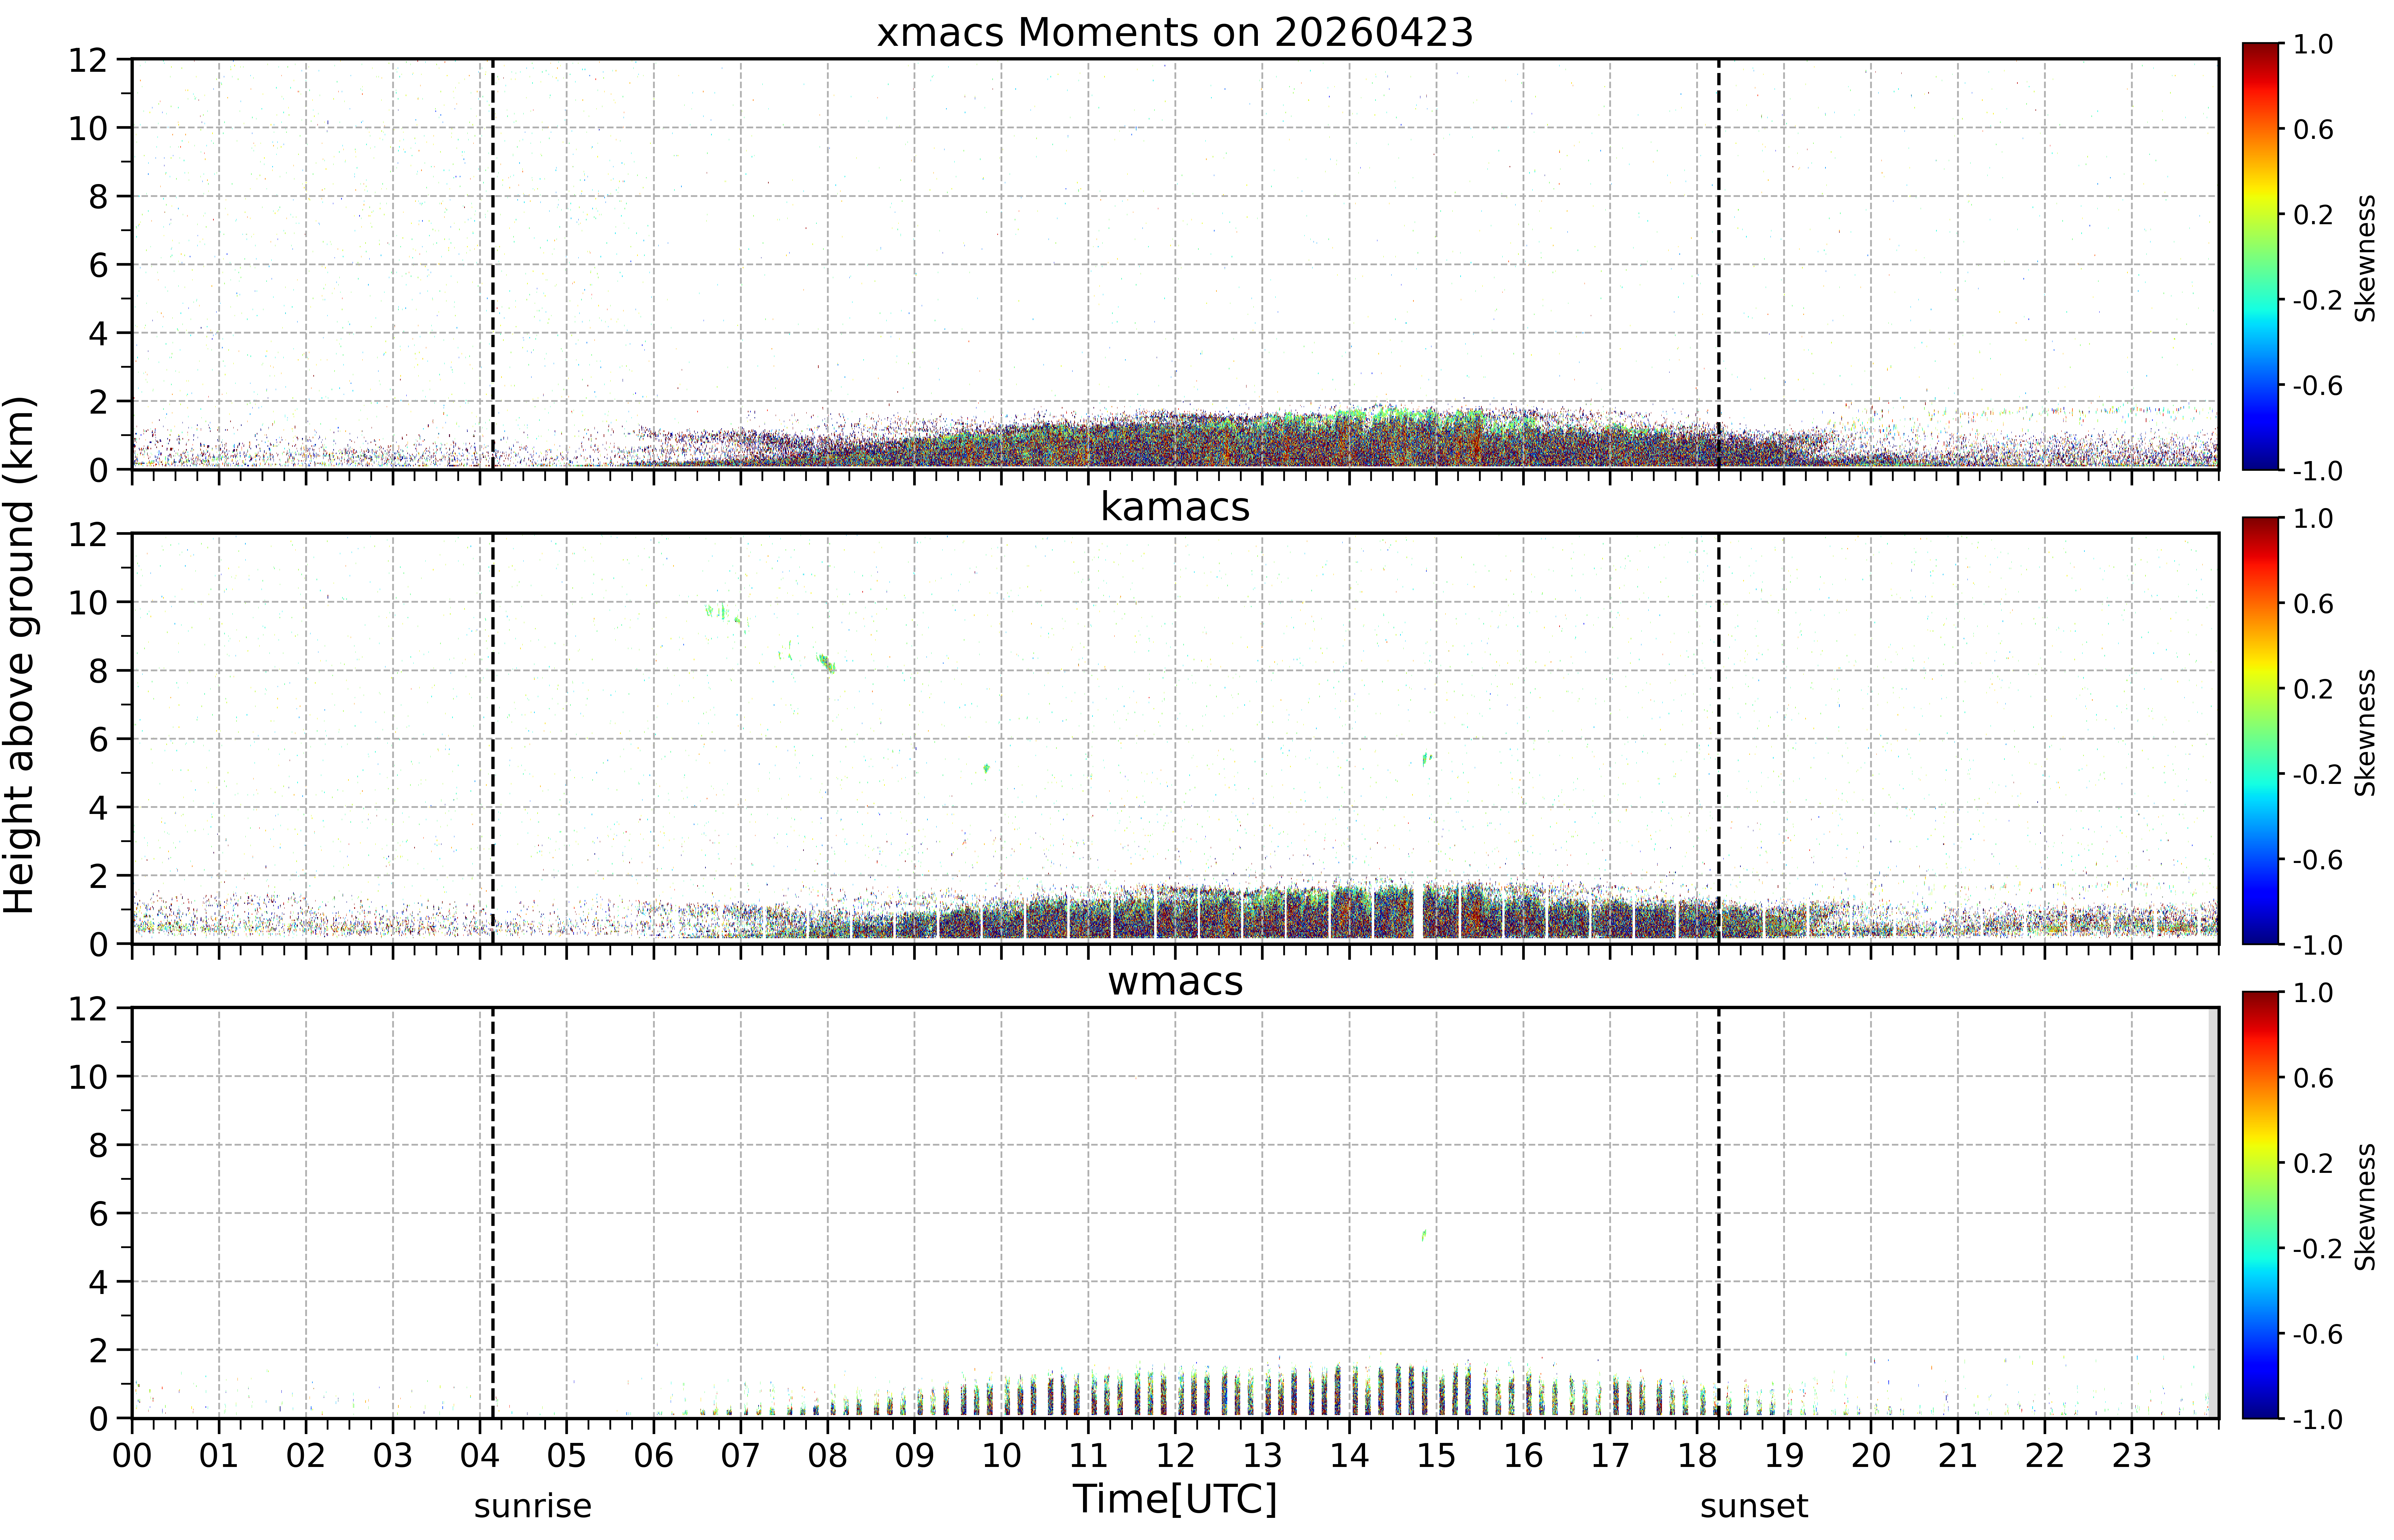Click the 'Skewness' label of wmacs colorbar
This screenshot has width=2394, height=1540.
click(2365, 1207)
